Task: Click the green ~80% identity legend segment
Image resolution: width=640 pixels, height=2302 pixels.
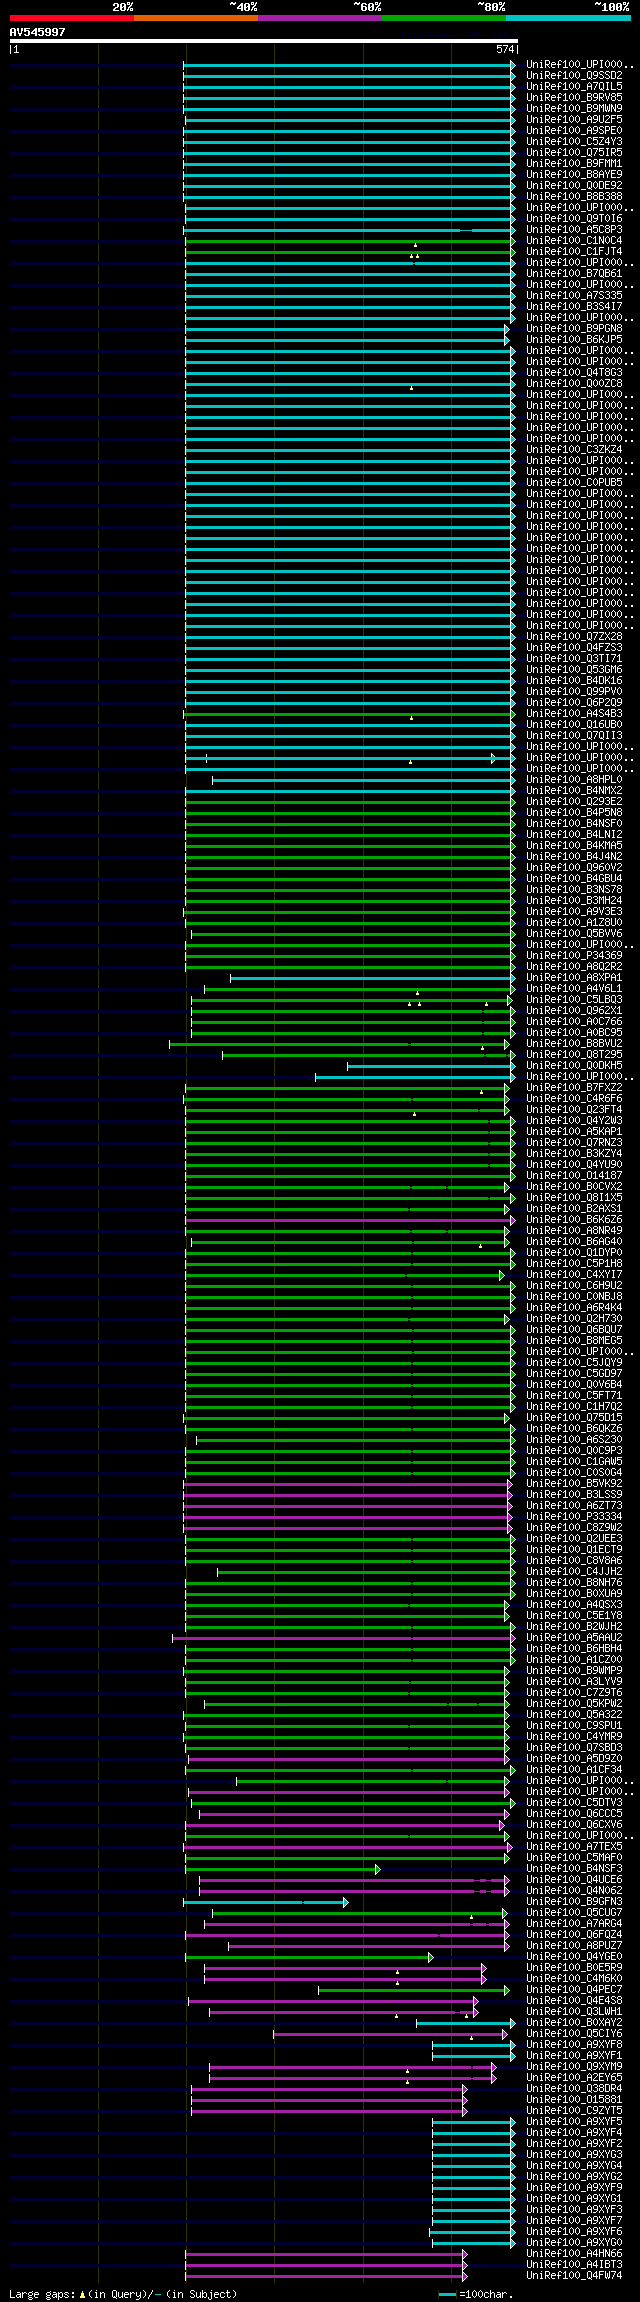Action: (443, 18)
